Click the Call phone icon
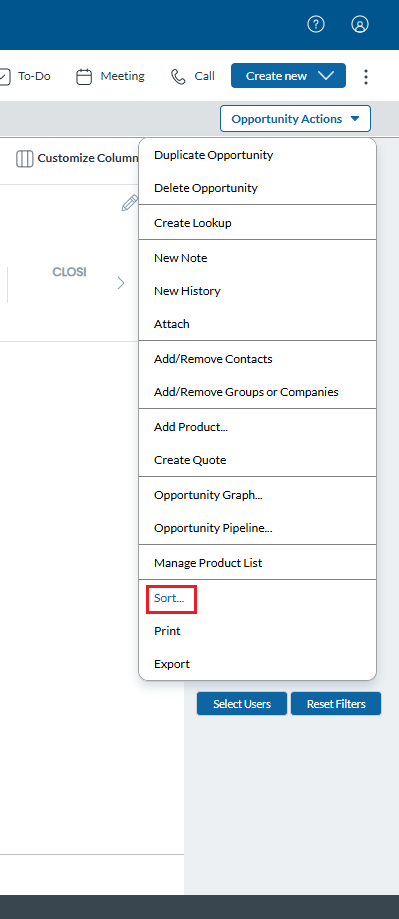This screenshot has width=399, height=919. click(x=178, y=77)
